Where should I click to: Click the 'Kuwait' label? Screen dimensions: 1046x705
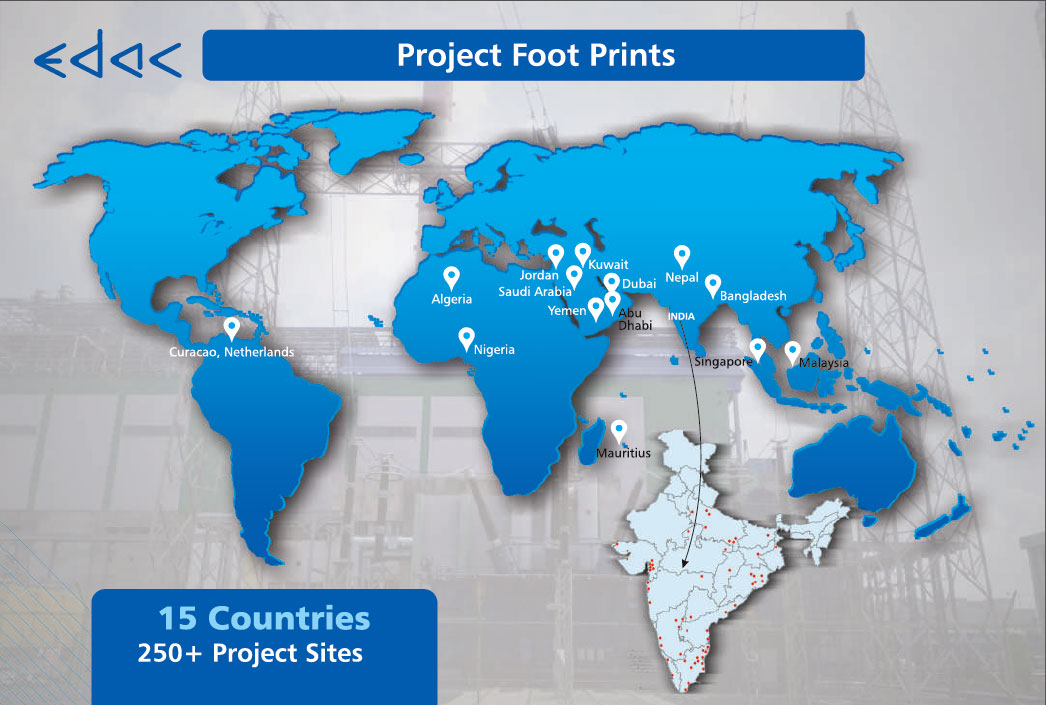coord(608,264)
